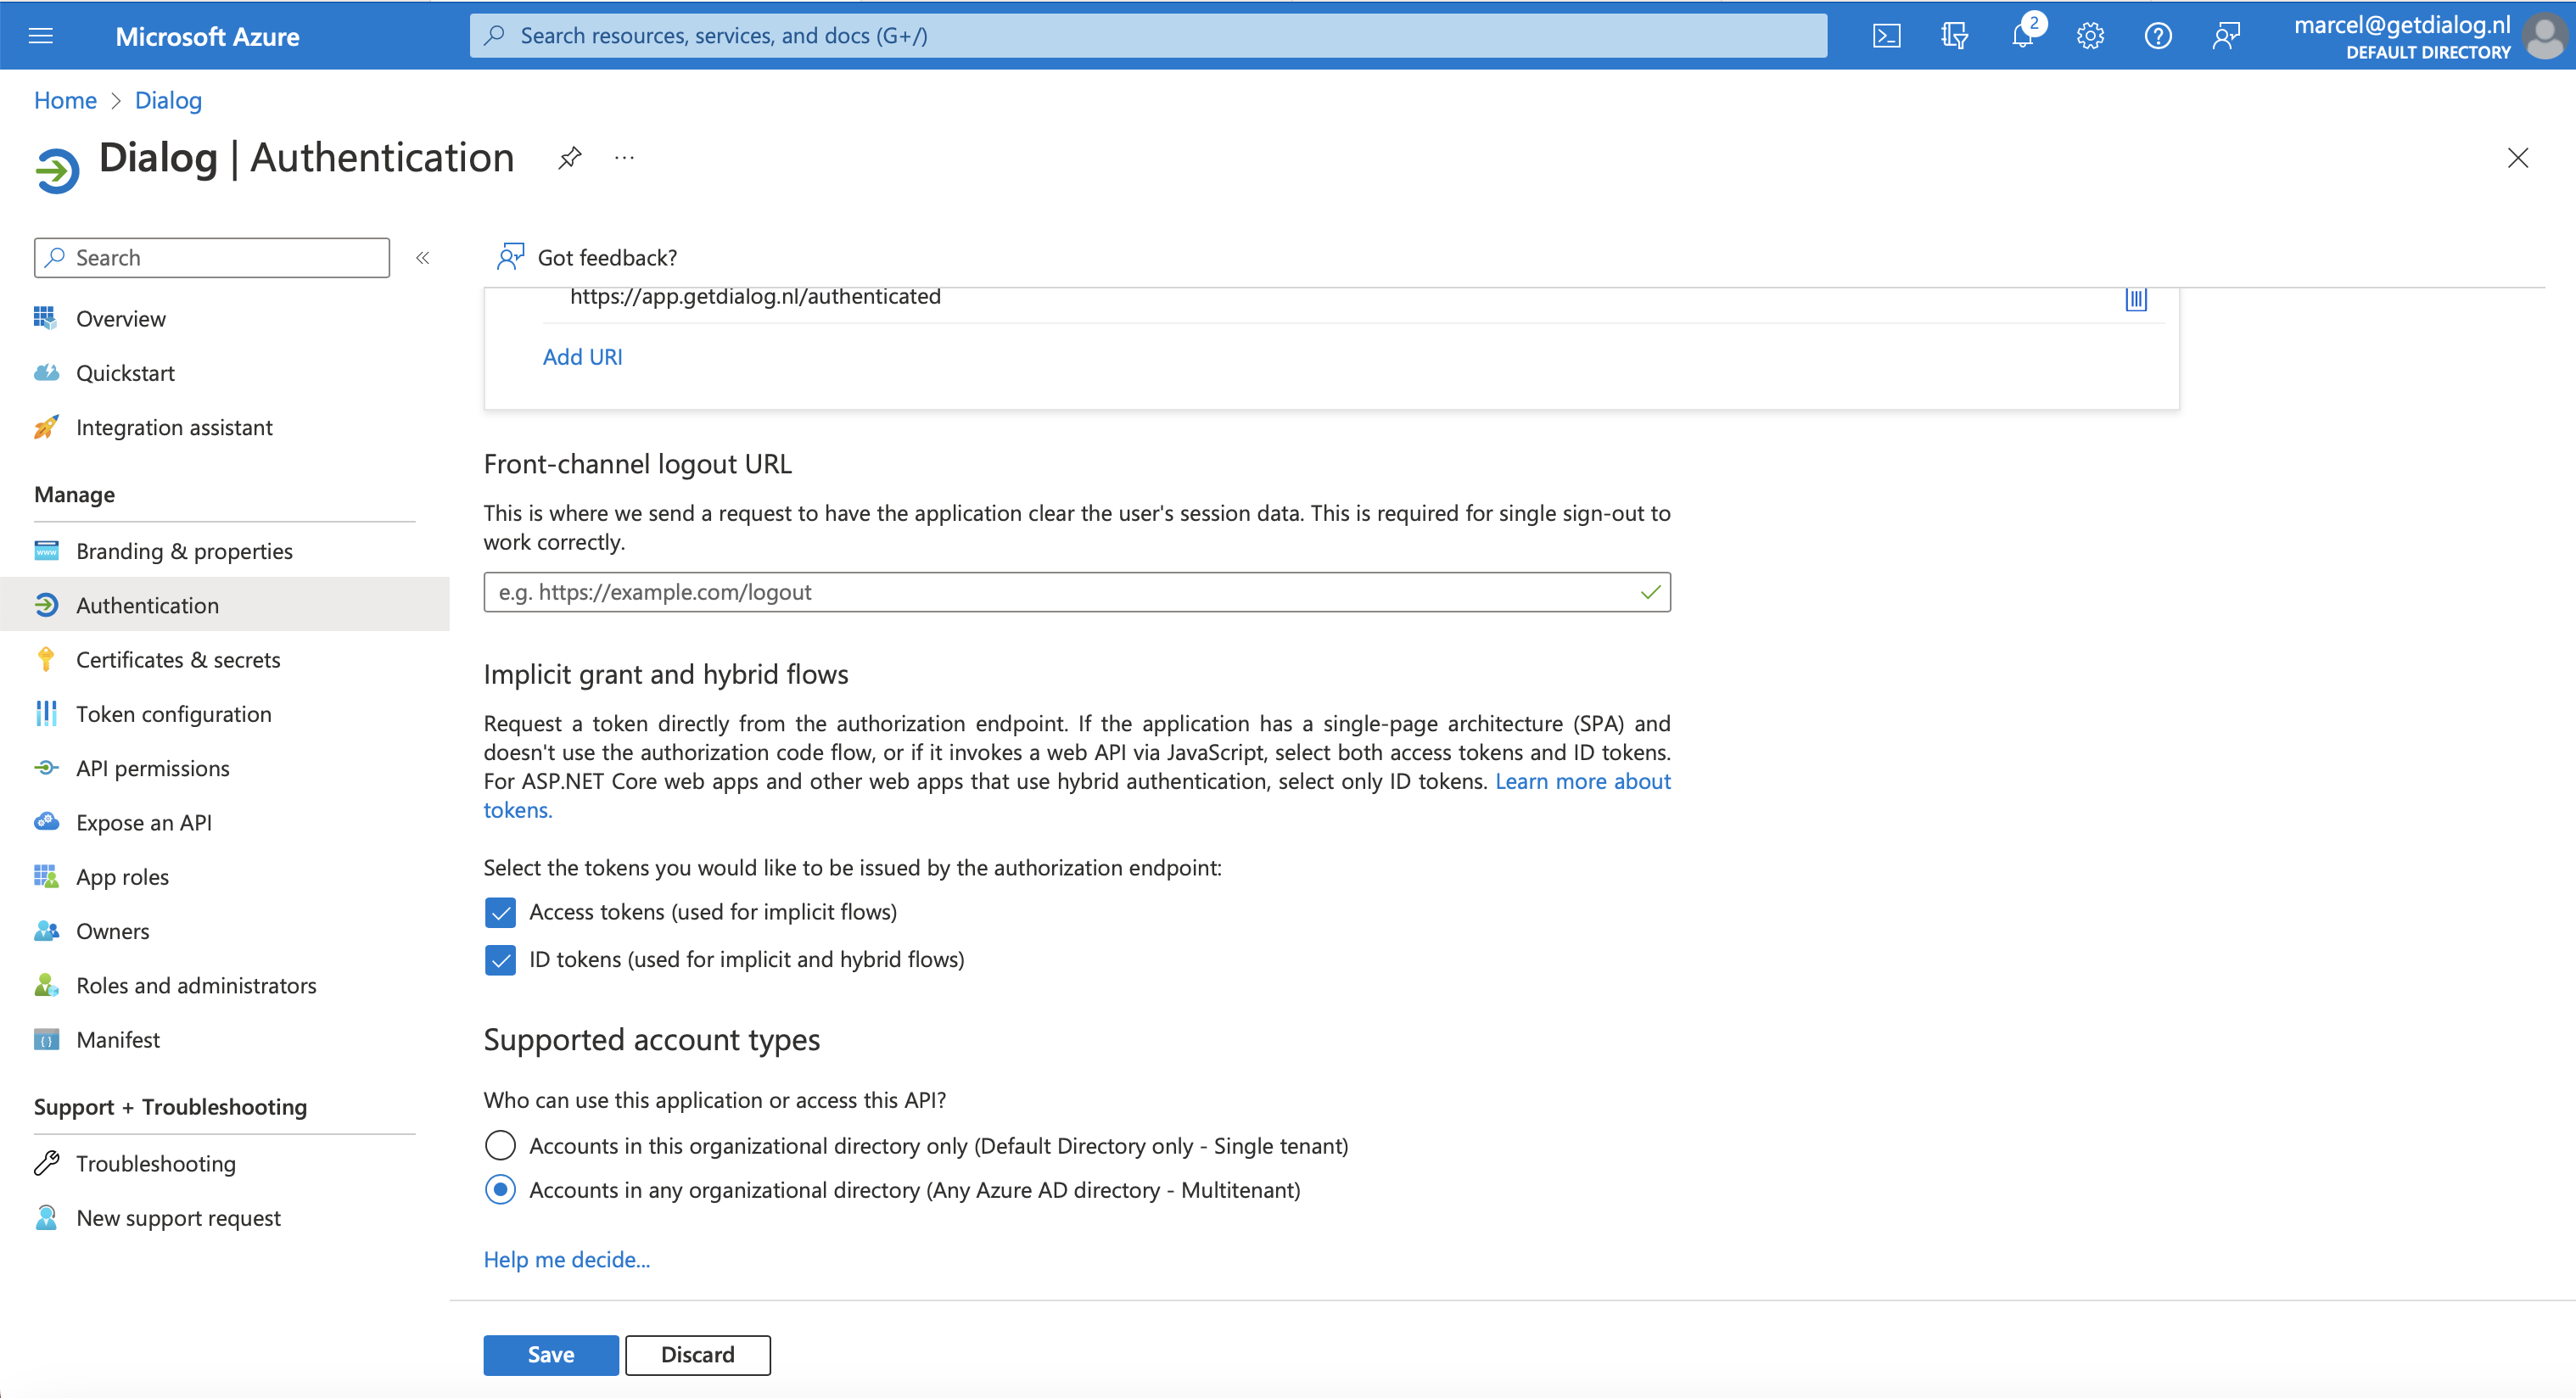Viewport: 2576px width, 1398px height.
Task: Open portal settings gear
Action: tap(2090, 36)
